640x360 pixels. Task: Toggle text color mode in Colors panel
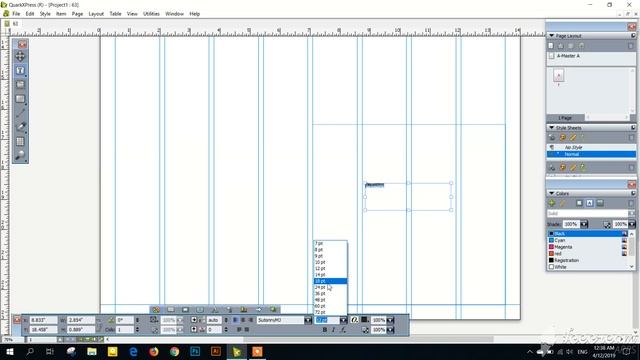point(589,203)
